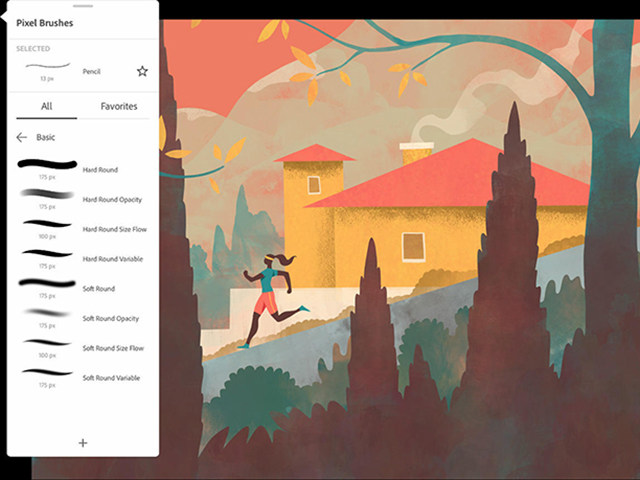Screen dimensions: 640x480
Task: Click the Pixel Brushes panel title
Action: [44, 23]
